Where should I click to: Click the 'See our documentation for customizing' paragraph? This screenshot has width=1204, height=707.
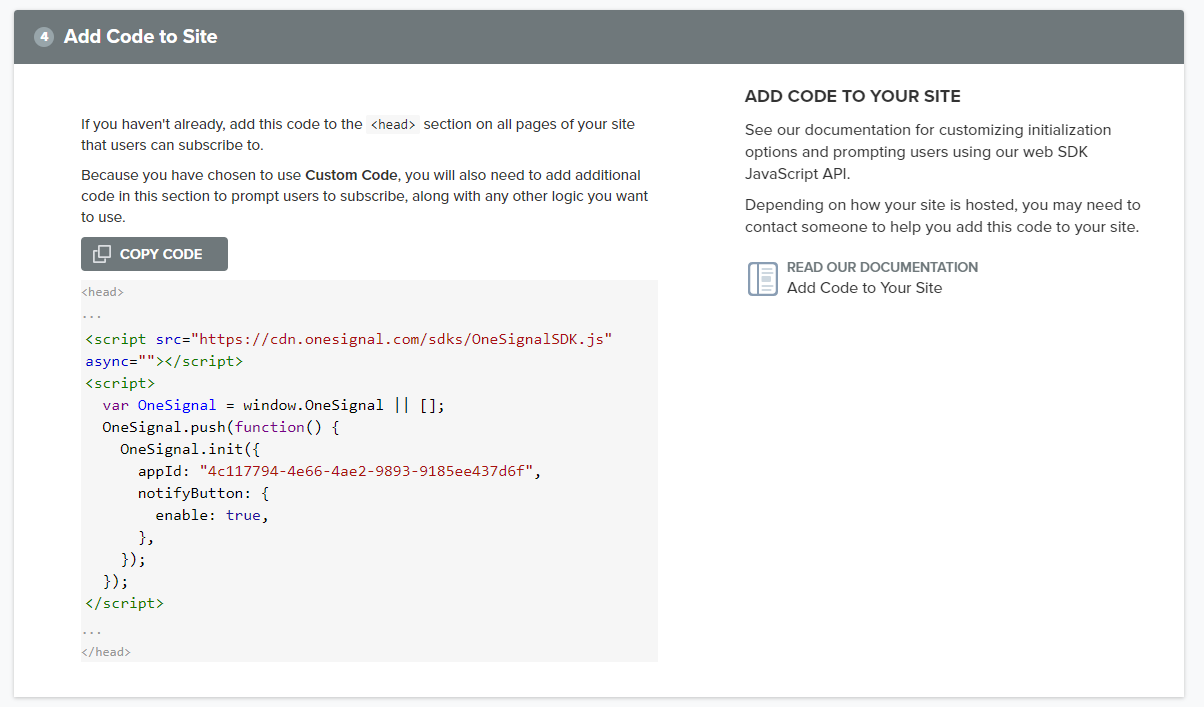pyautogui.click(x=928, y=151)
